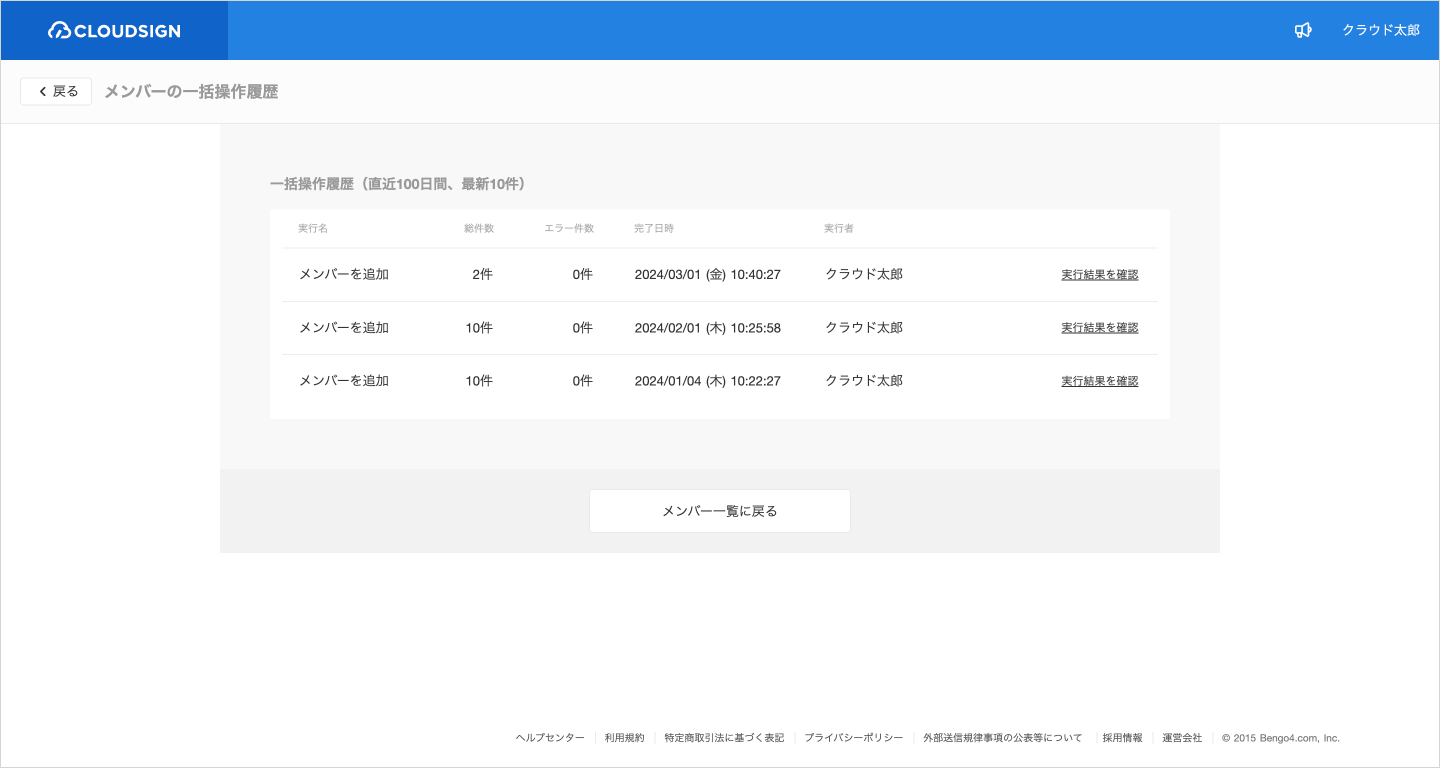Select the 2024/01/04 (木) 10:22:27 timestamp
Screen dimensions: 1440x768
[708, 381]
